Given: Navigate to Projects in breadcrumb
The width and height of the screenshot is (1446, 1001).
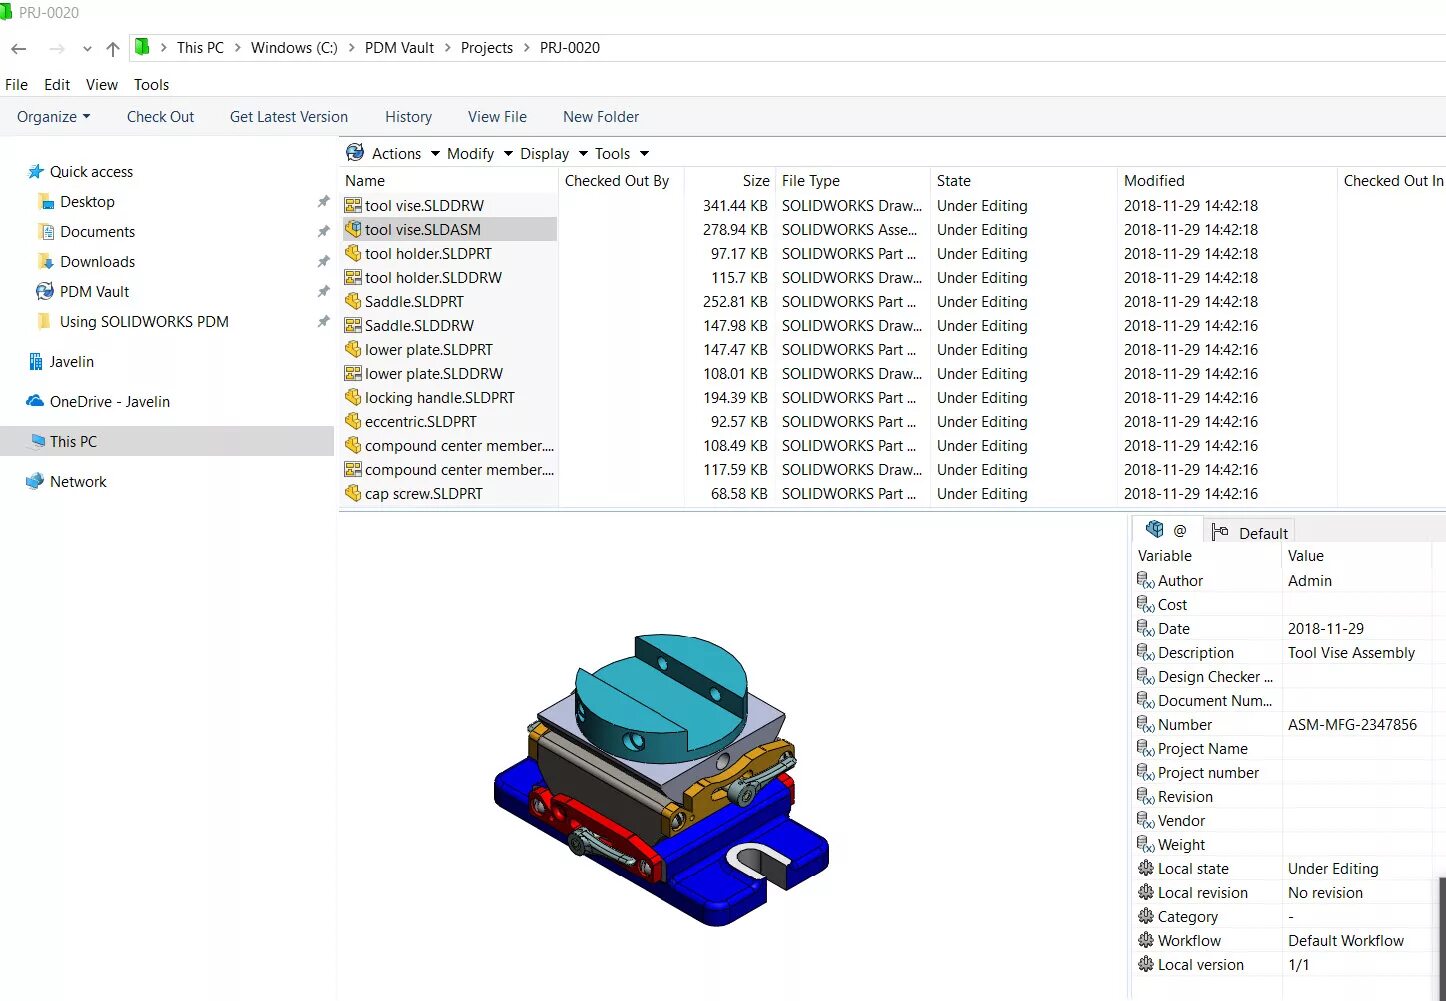Looking at the screenshot, I should [486, 47].
